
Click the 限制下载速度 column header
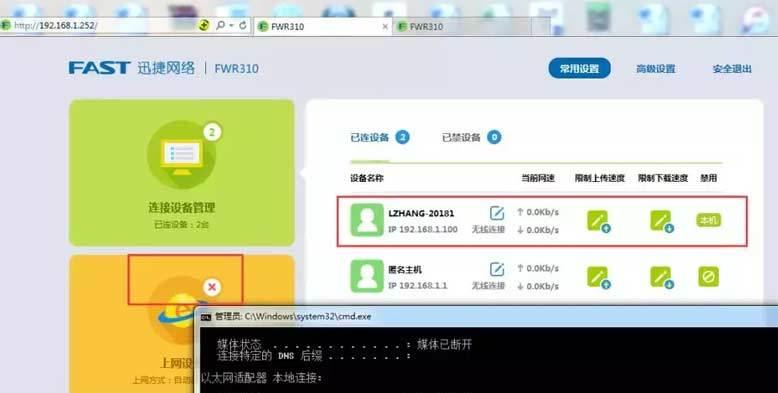click(663, 178)
